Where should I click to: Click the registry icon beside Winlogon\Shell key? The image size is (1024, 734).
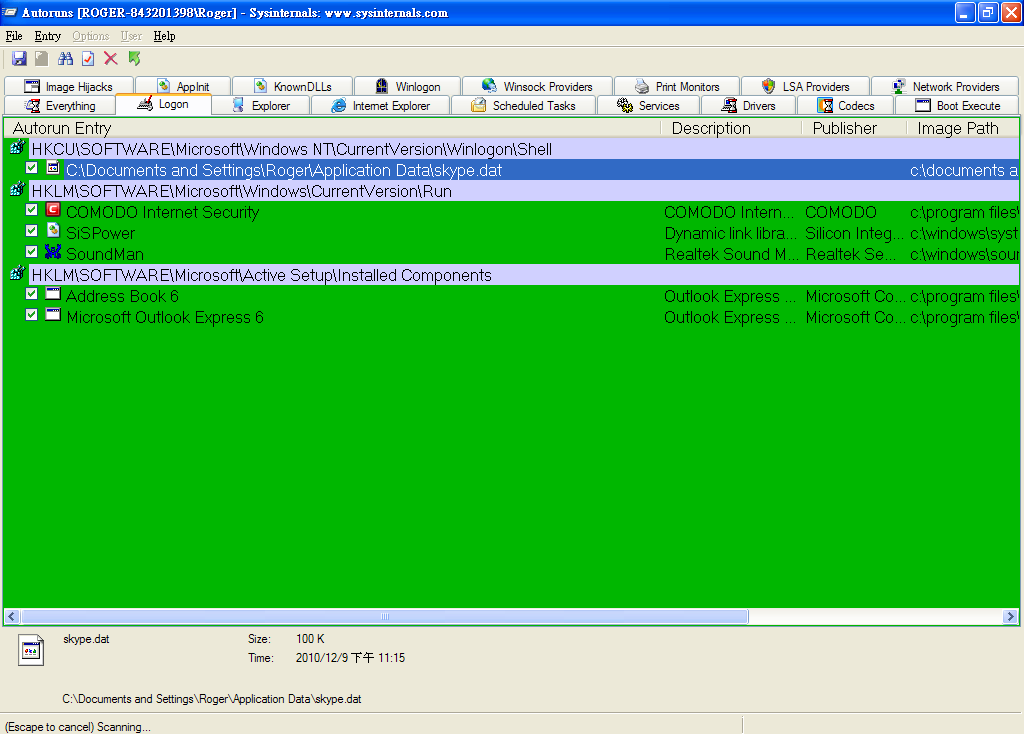tap(18, 148)
